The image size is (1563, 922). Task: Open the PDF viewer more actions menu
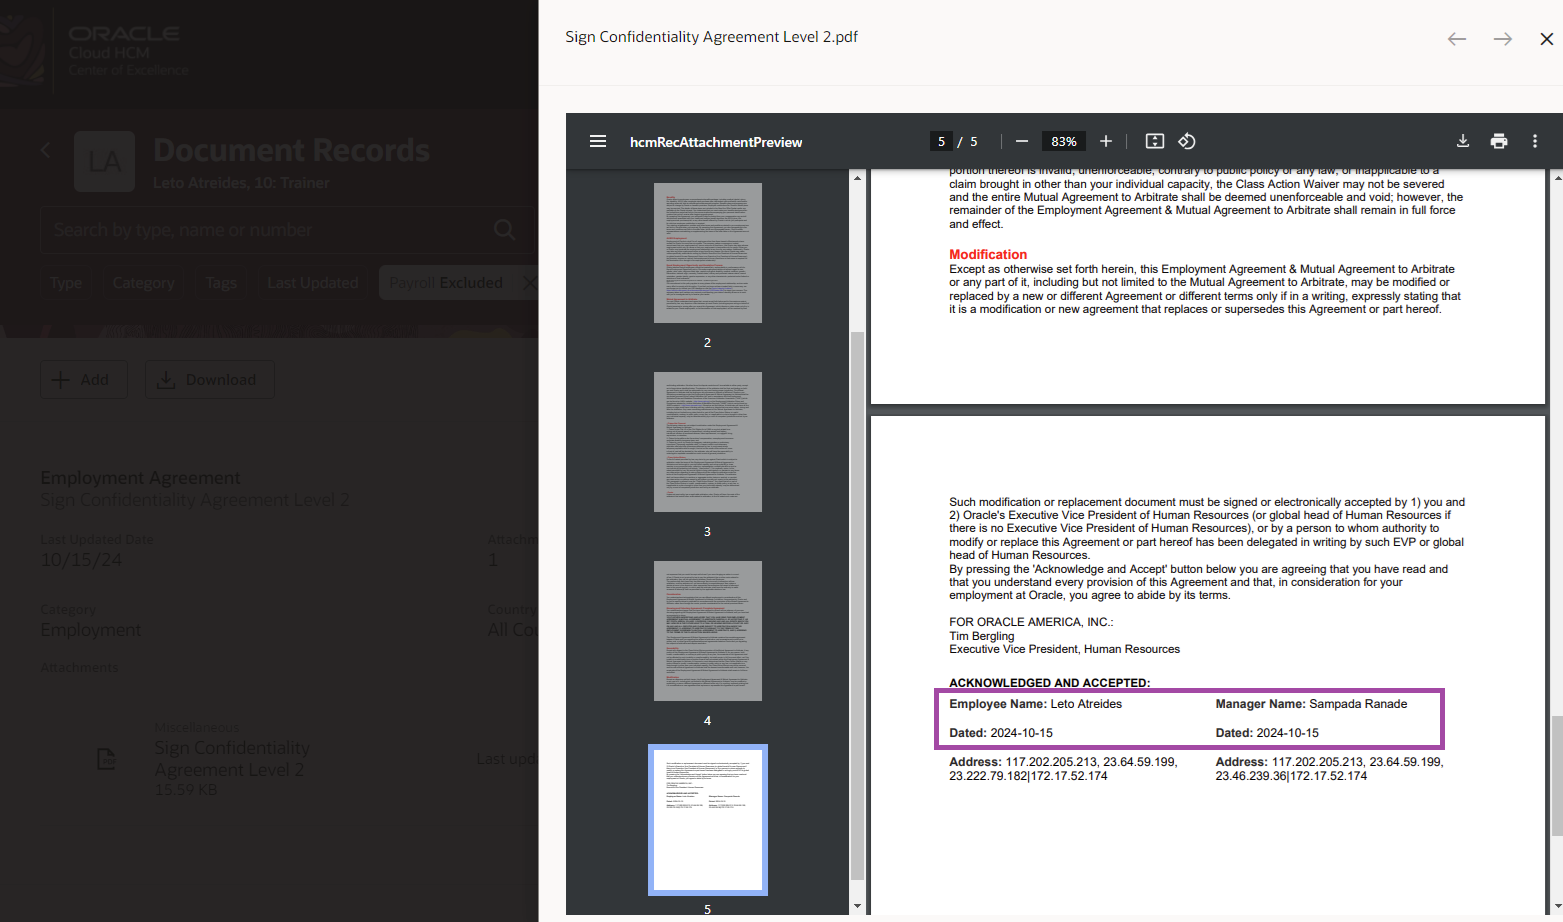(1535, 141)
